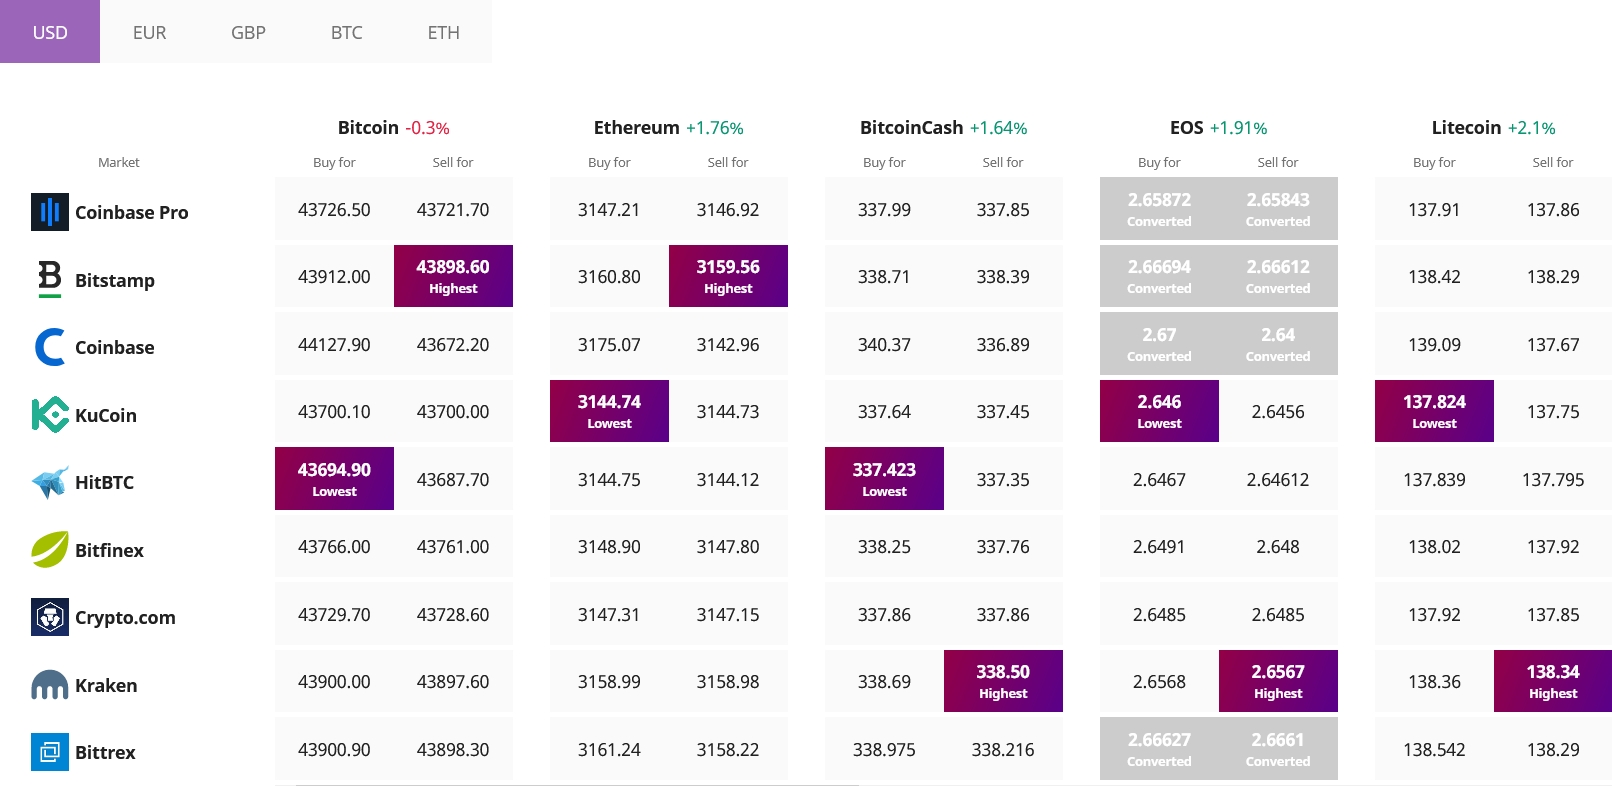Image resolution: width=1612 pixels, height=786 pixels.
Task: Click HitBTC's lowest Bitcoin buy price 43694.90
Action: (x=334, y=479)
